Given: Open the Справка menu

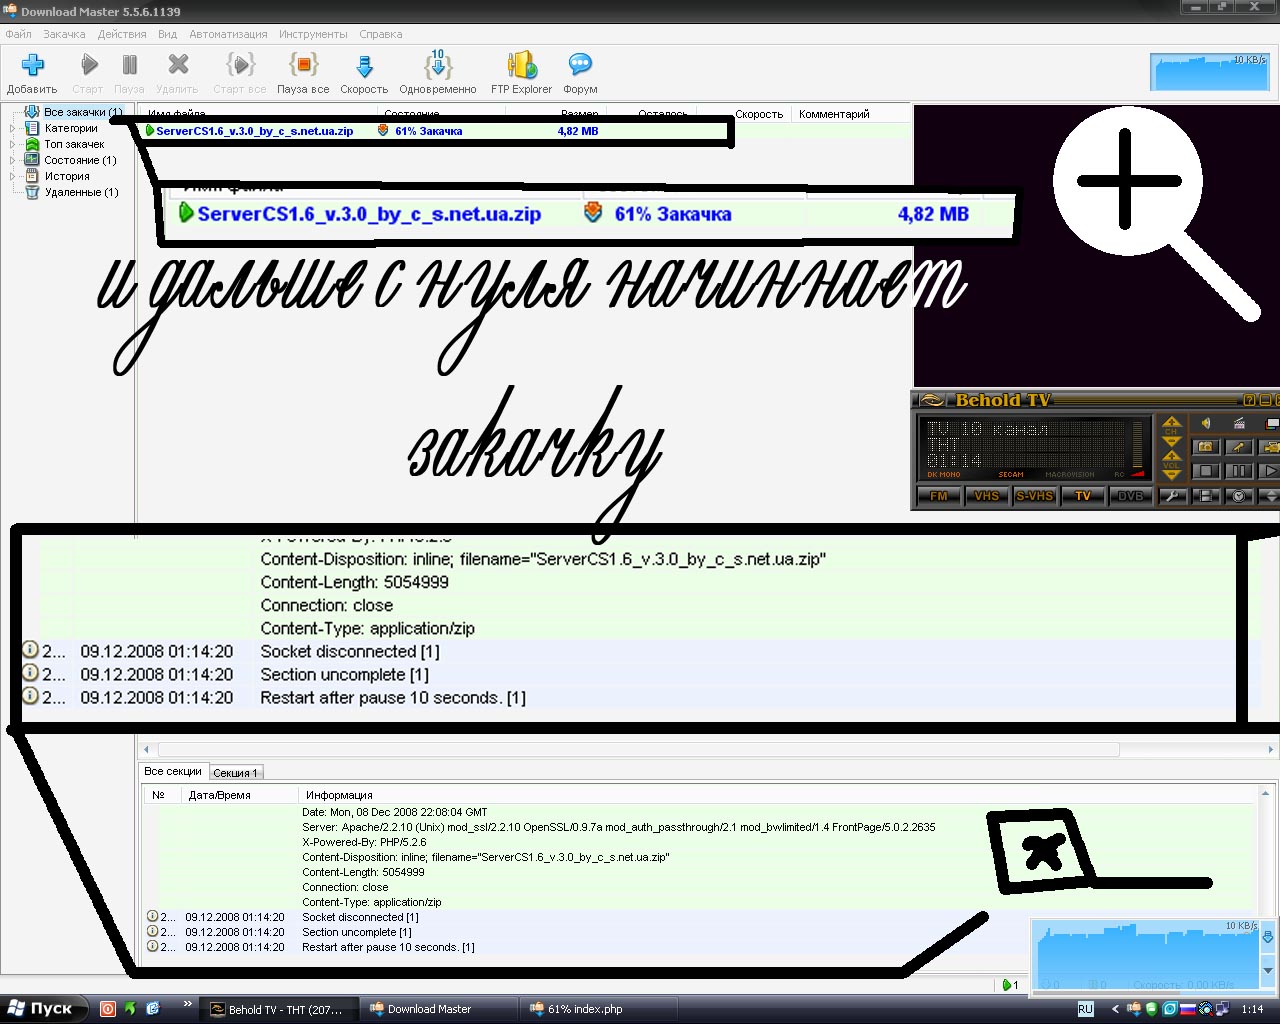Looking at the screenshot, I should tap(381, 34).
